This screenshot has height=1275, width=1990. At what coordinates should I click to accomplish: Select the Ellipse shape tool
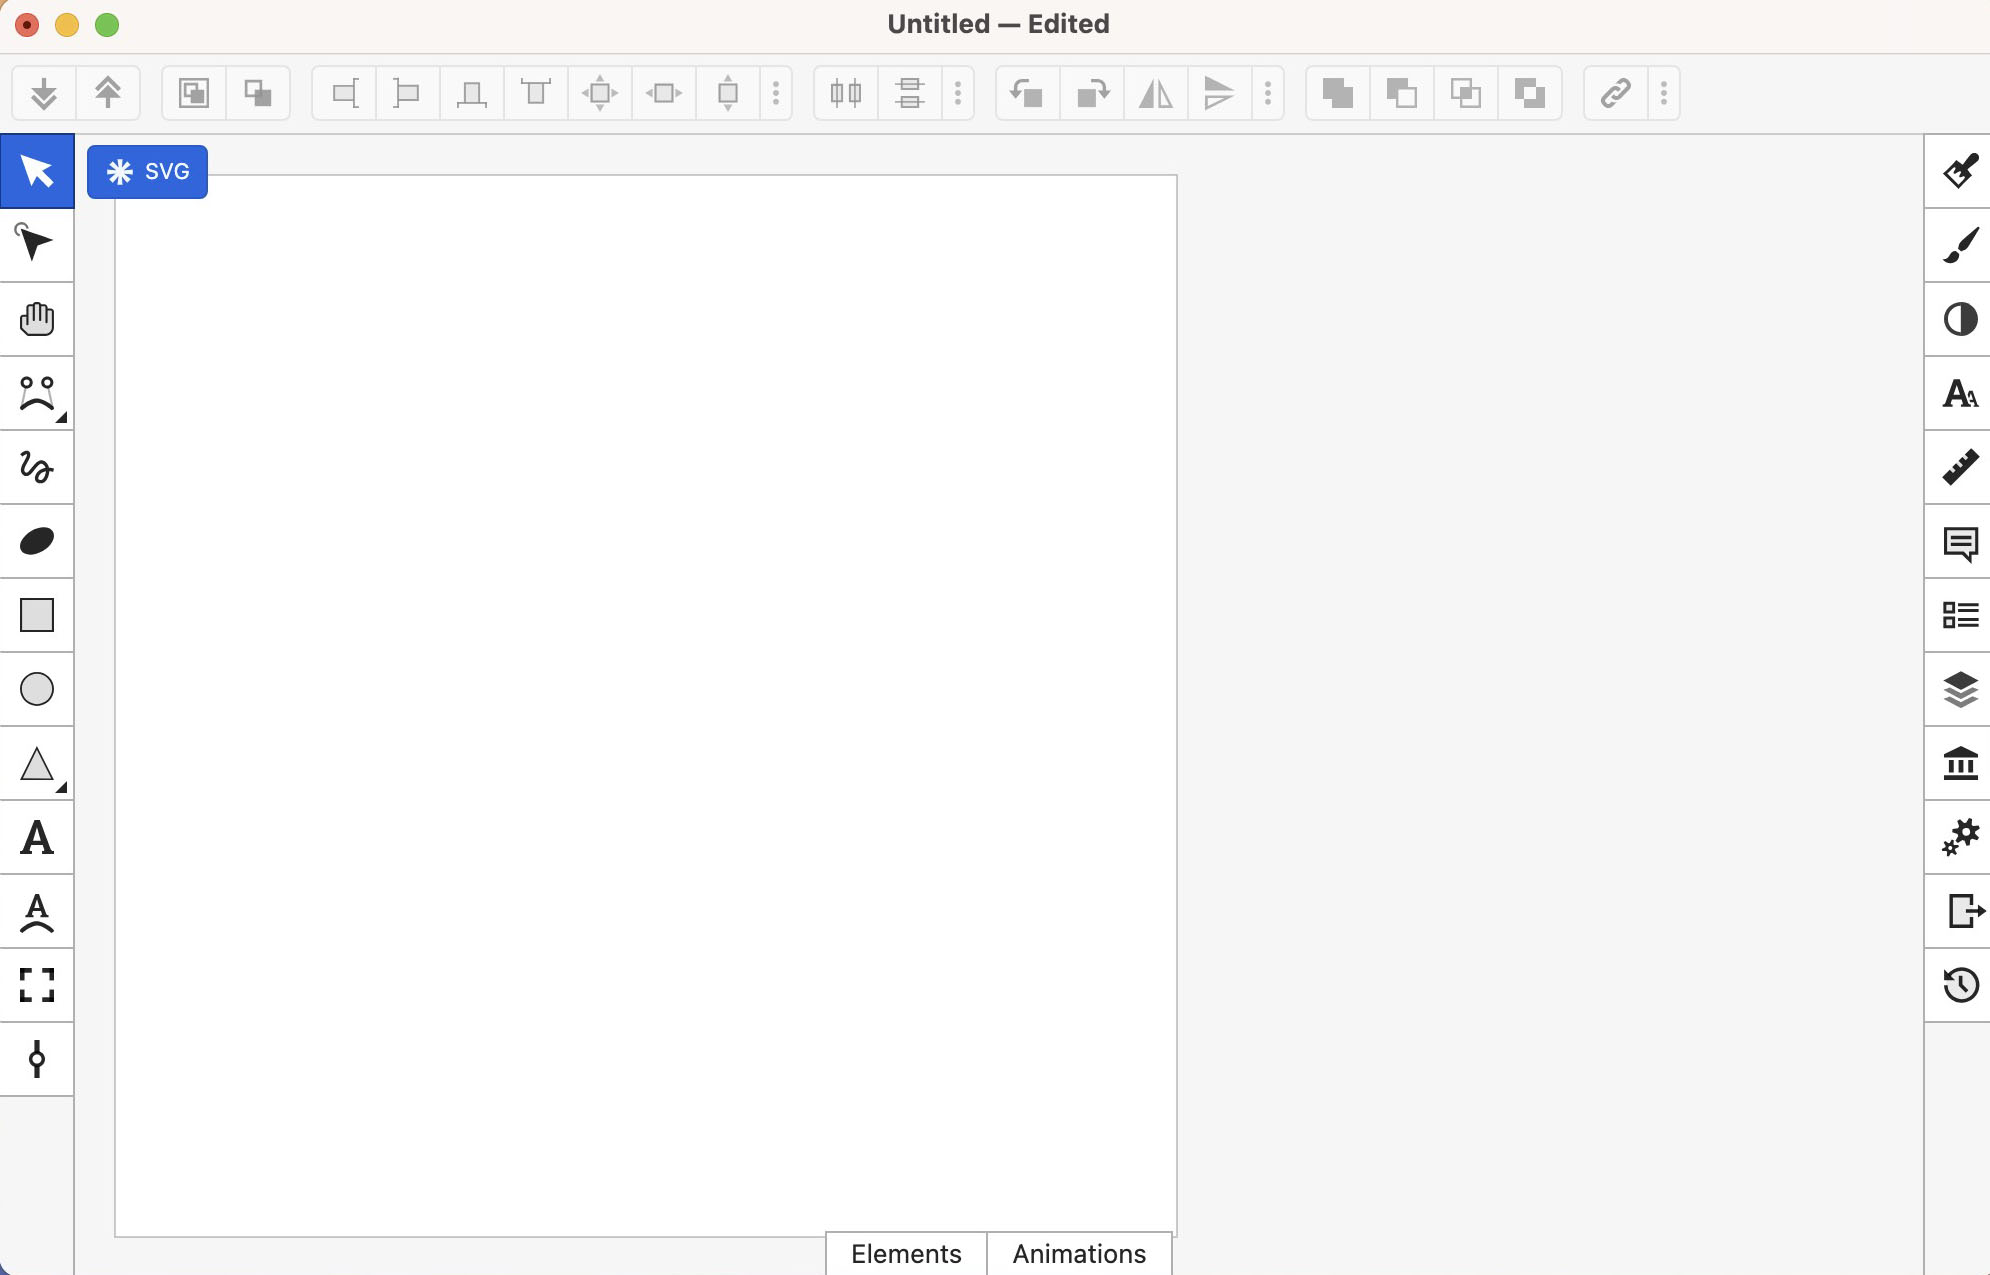pos(37,689)
